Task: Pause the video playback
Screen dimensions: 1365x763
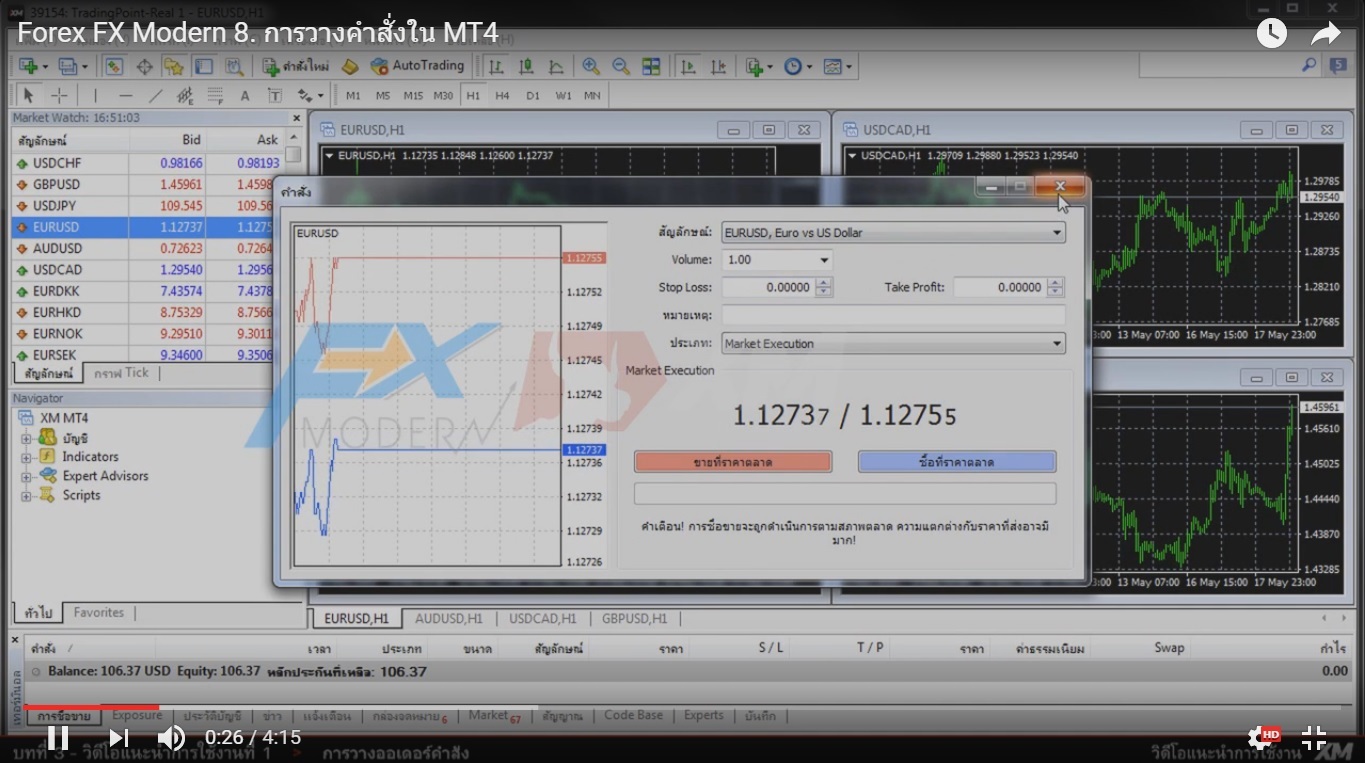Action: [x=58, y=738]
